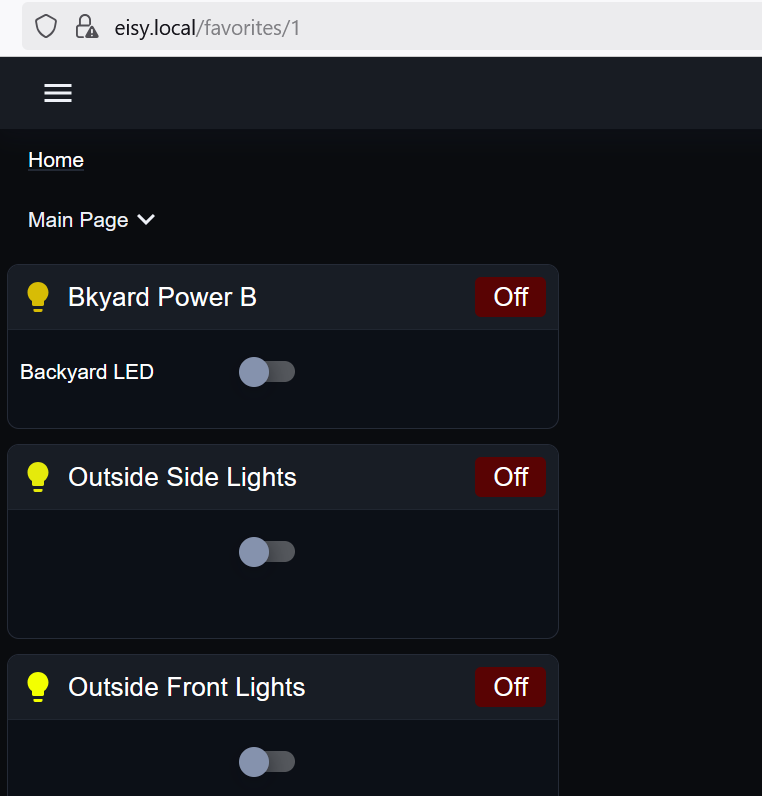Image resolution: width=762 pixels, height=796 pixels.
Task: Click the shield tracking protection icon
Action: 46,26
